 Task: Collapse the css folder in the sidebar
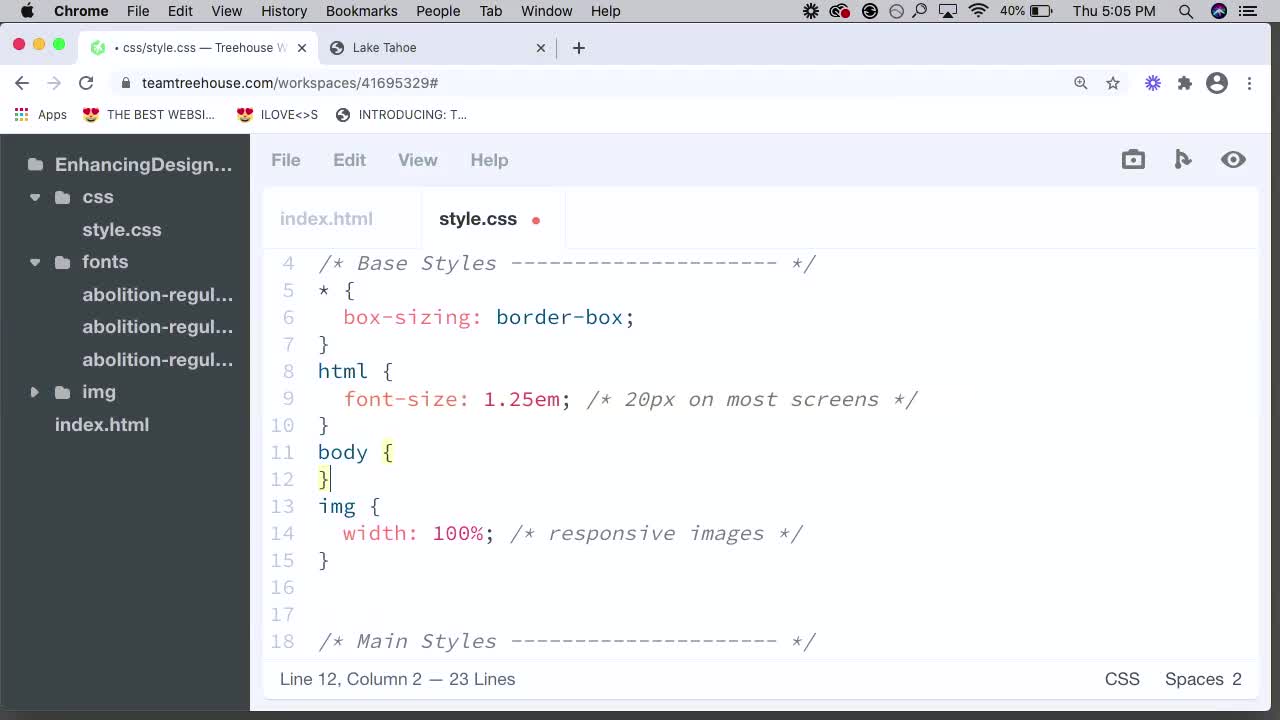35,197
